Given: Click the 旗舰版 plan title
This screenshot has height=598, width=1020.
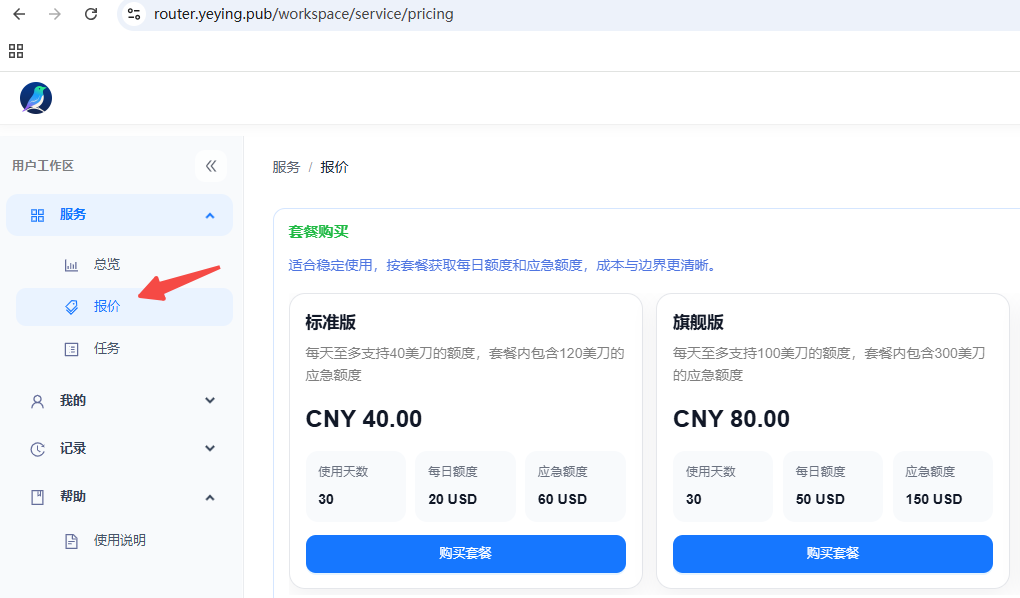Looking at the screenshot, I should pos(698,322).
